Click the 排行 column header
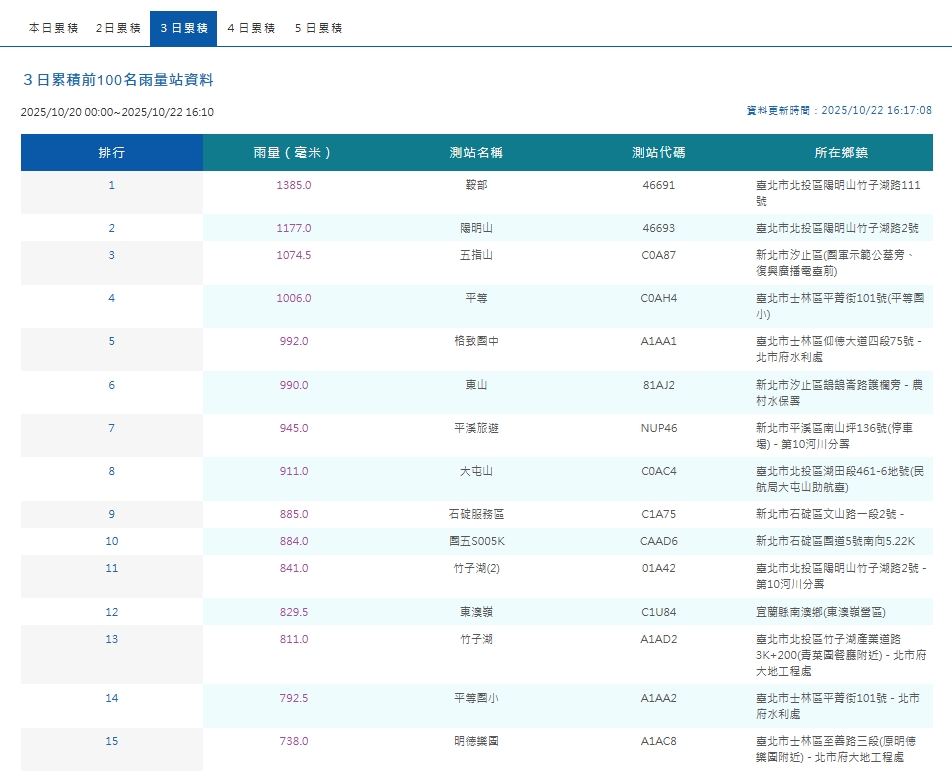 (x=112, y=152)
